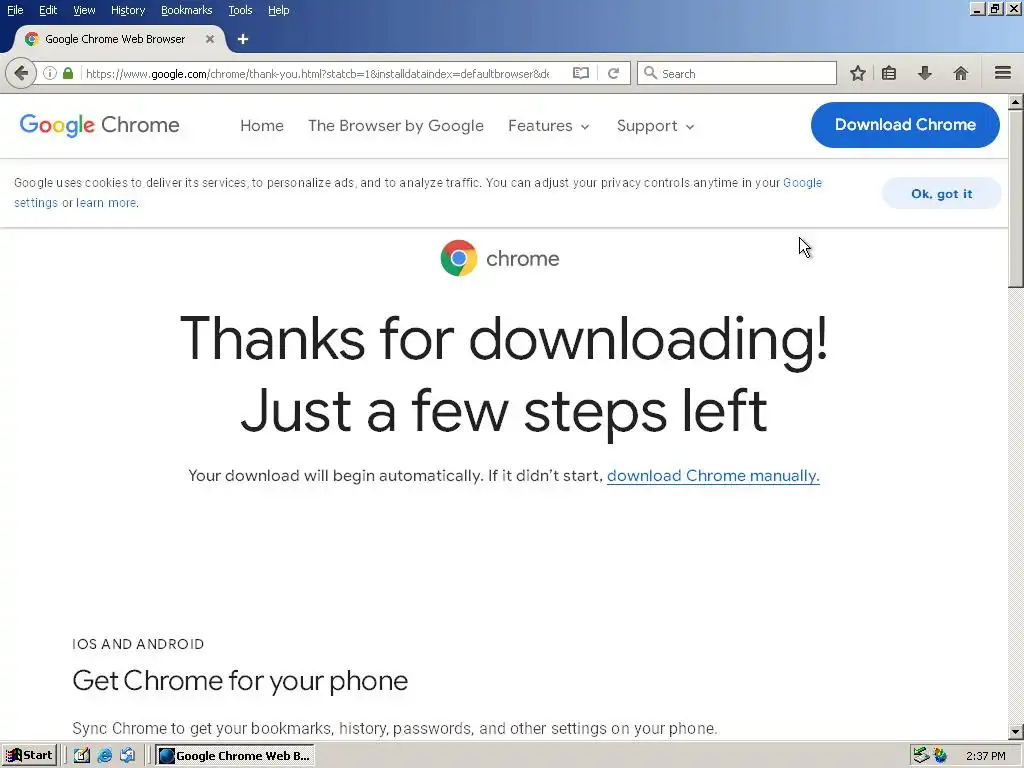Click the green padlock security icon
Image resolution: width=1024 pixels, height=768 pixels.
point(68,73)
